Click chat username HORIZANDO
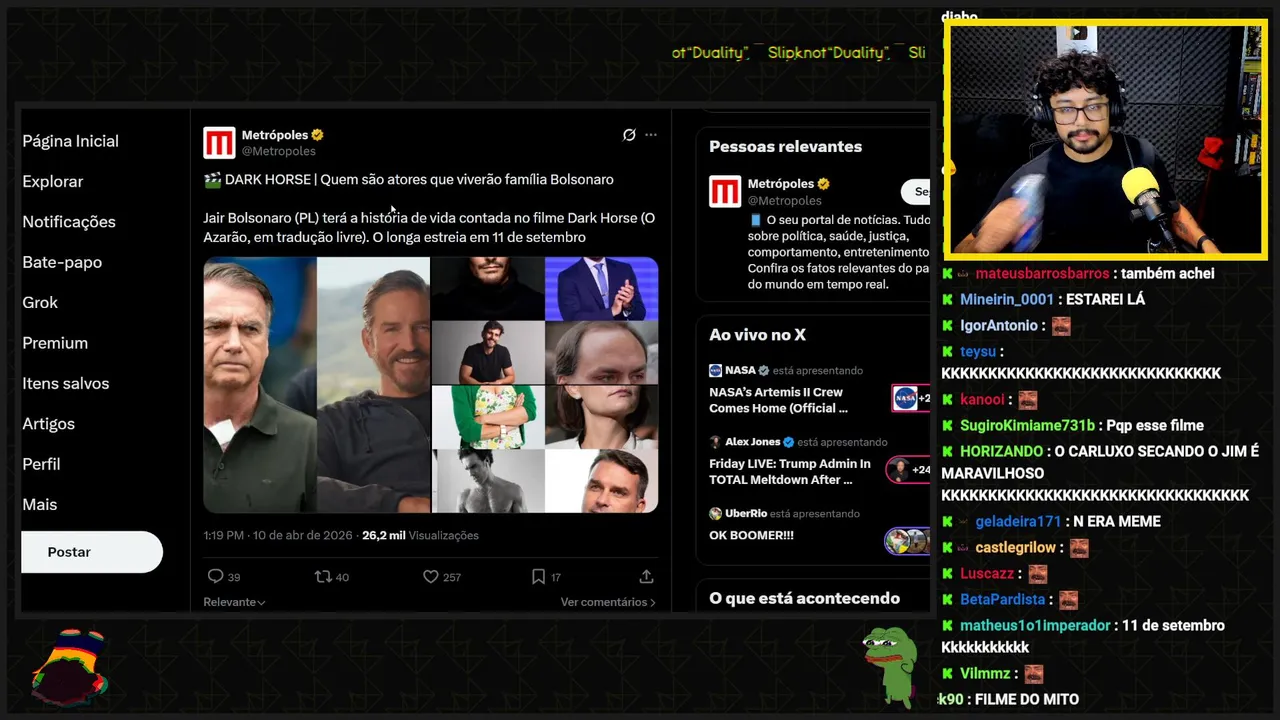 coord(1001,451)
